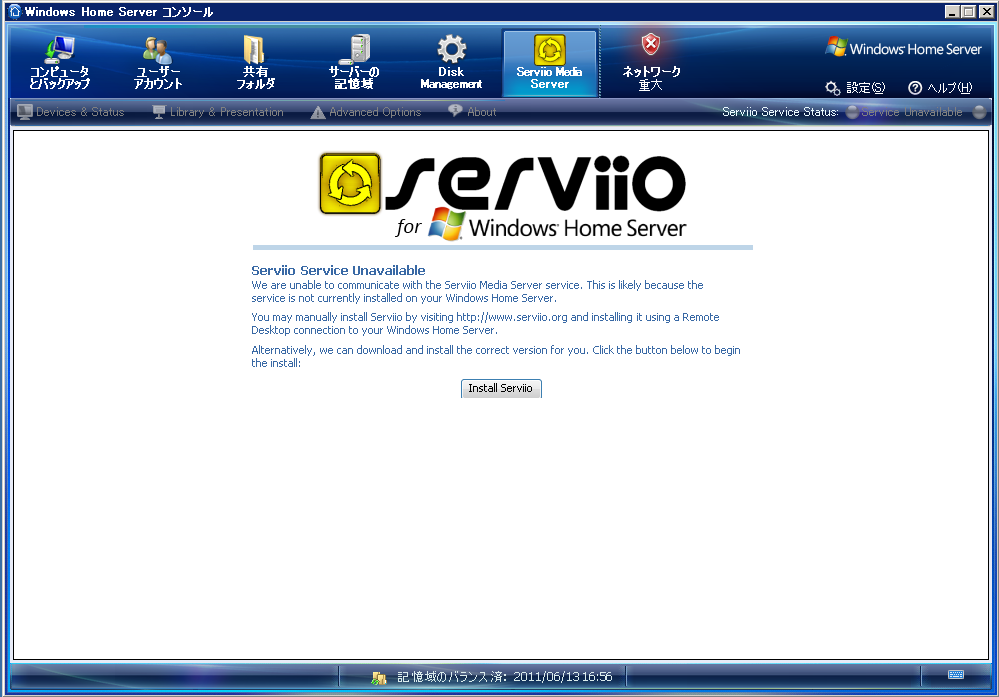999x697 pixels.
Task: Open the コンピュータとバックアップ section
Action: coord(59,62)
